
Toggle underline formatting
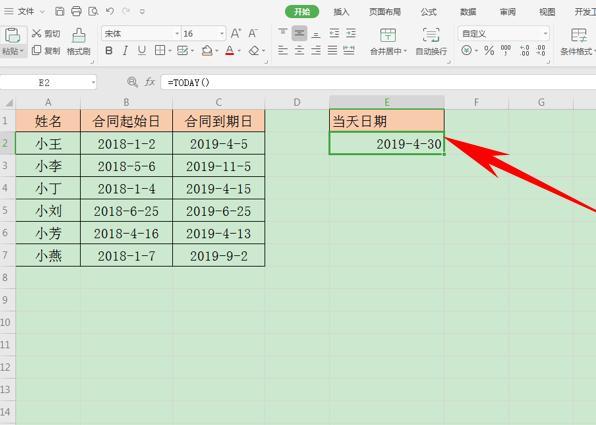pos(142,50)
